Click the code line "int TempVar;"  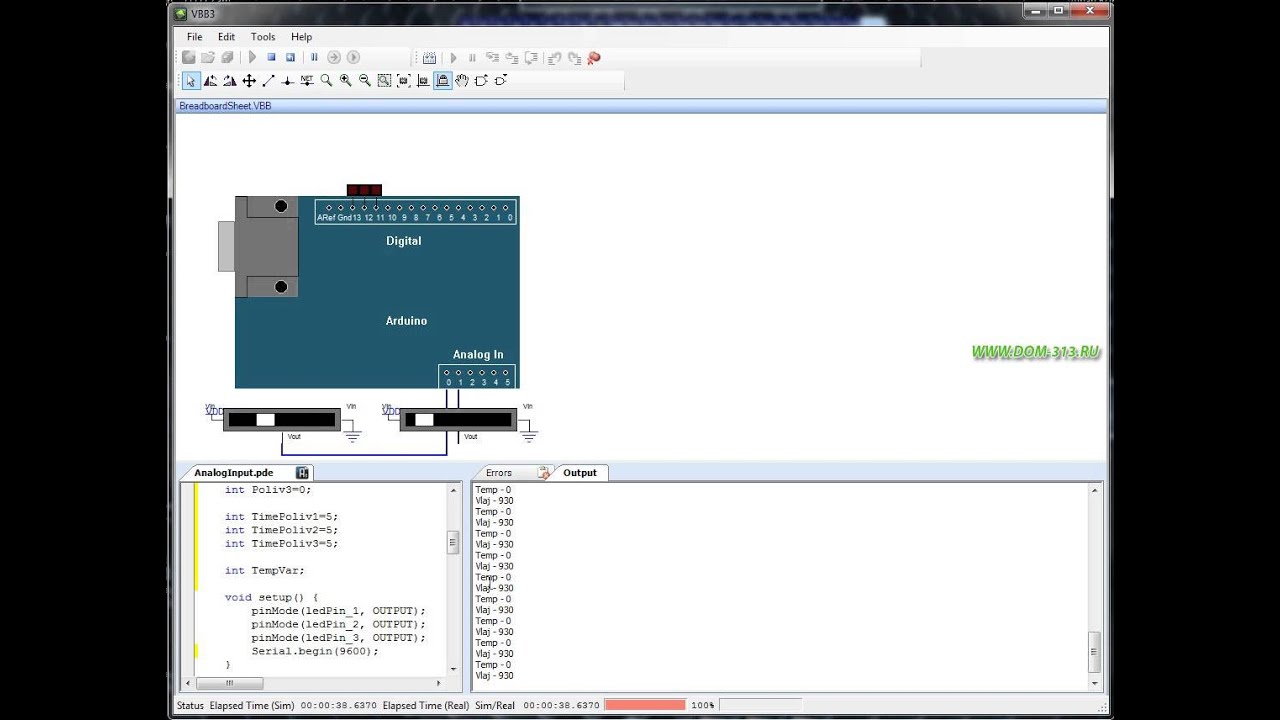coord(264,571)
